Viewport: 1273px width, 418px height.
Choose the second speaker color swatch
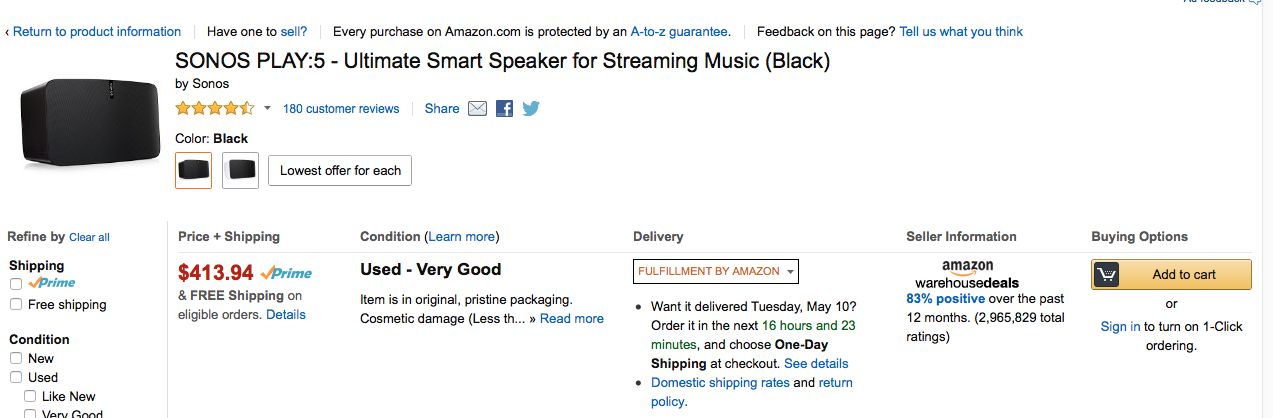[x=240, y=170]
